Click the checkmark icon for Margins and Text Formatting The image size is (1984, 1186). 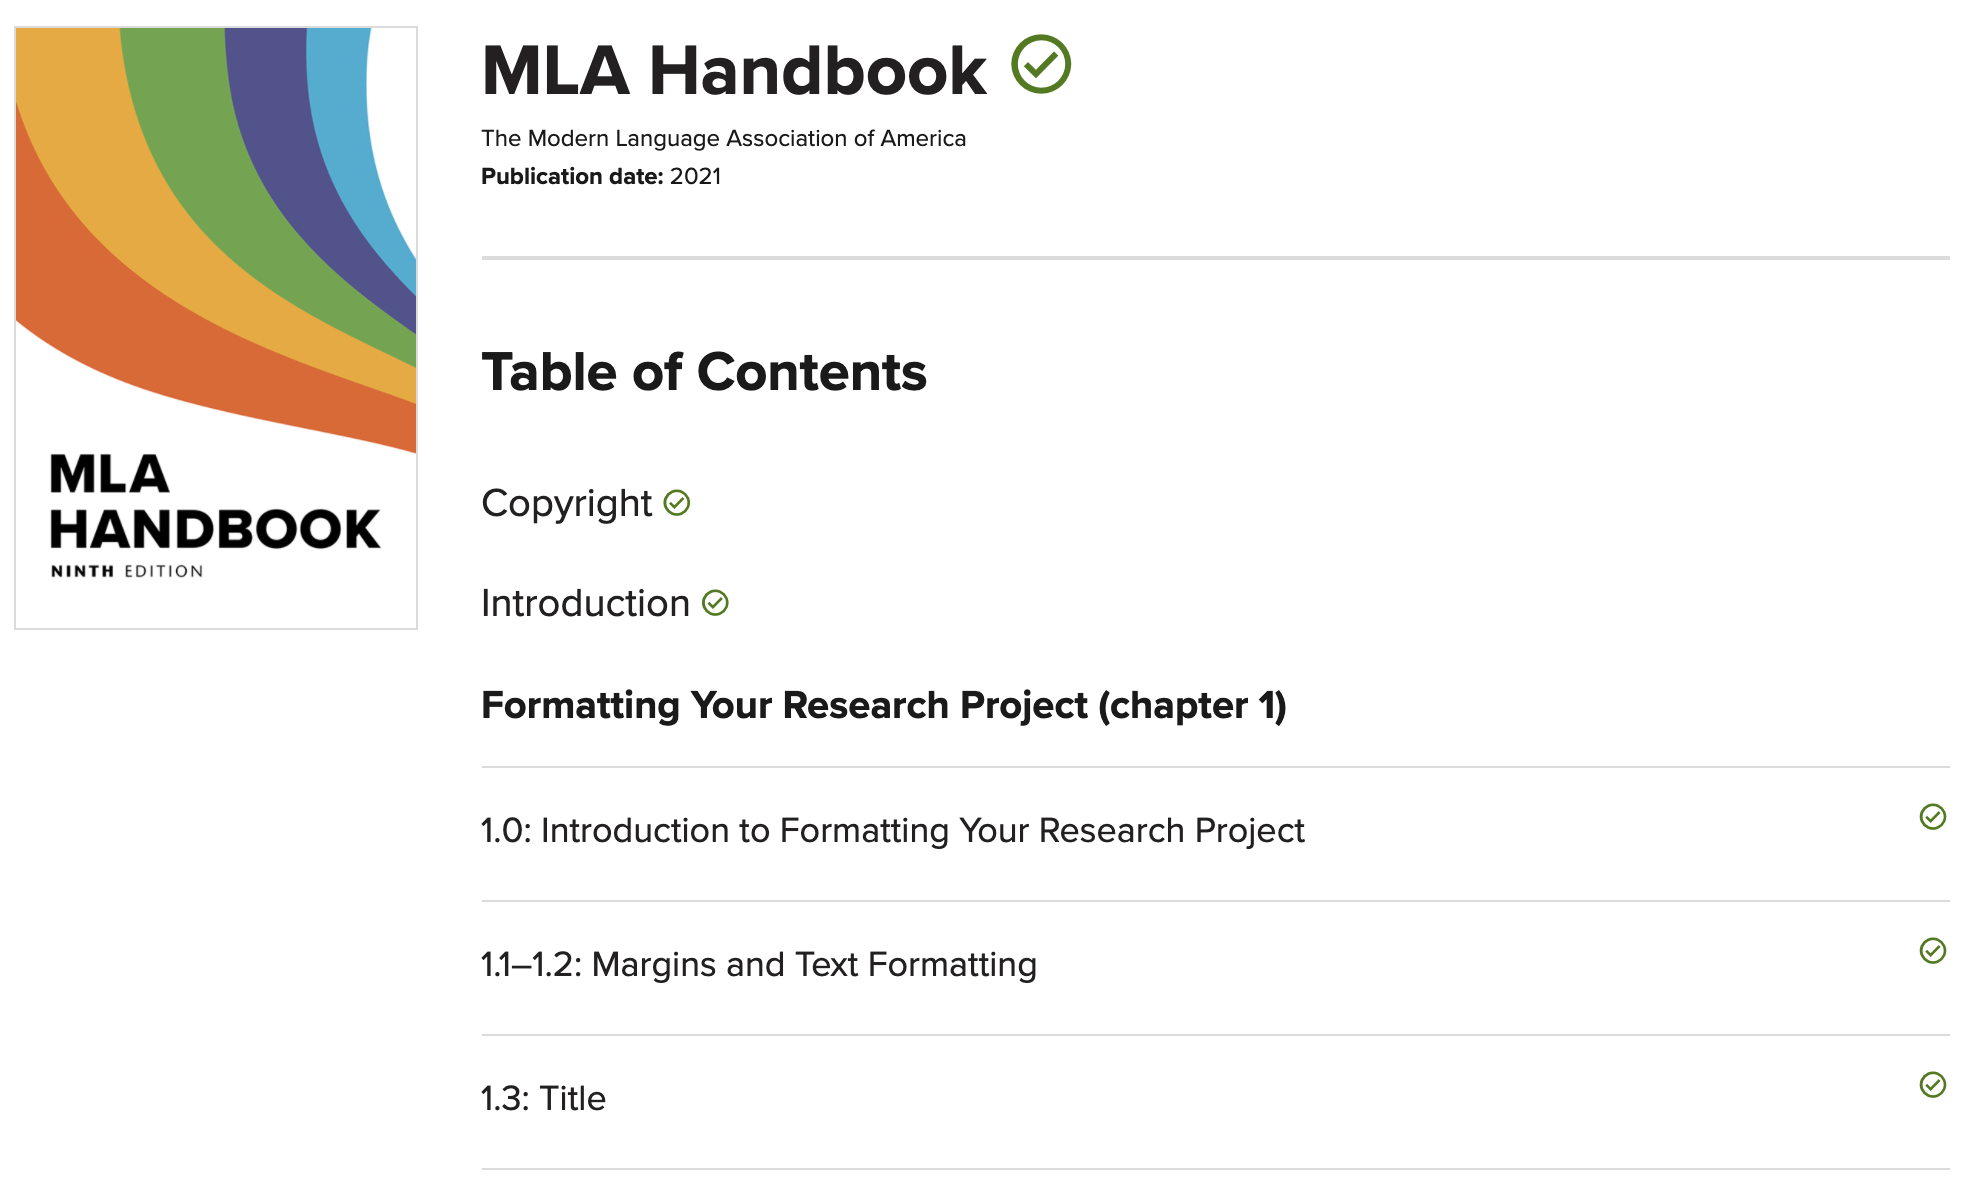(1932, 951)
